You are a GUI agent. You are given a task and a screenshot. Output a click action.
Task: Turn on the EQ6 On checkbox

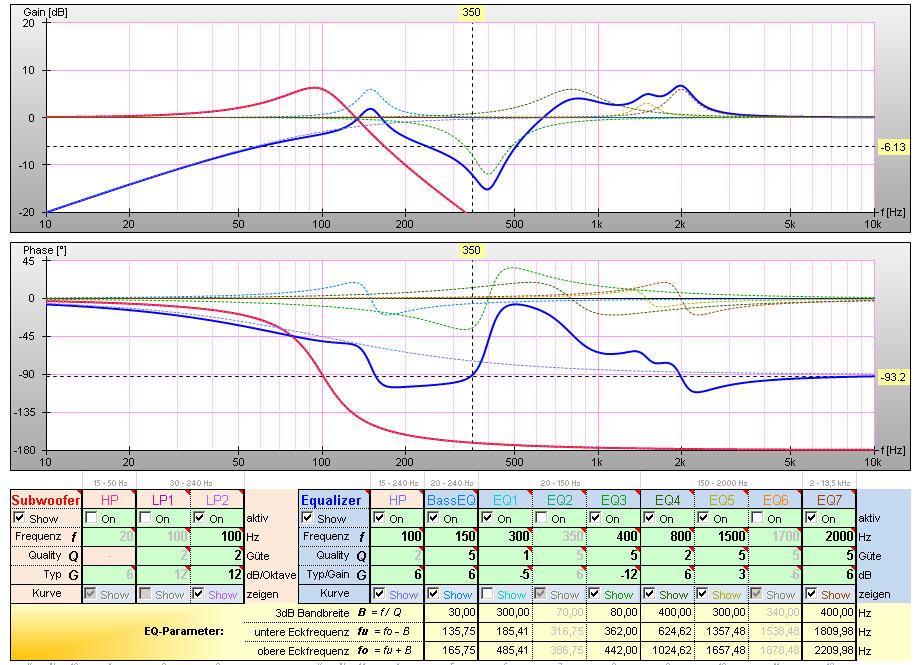758,519
